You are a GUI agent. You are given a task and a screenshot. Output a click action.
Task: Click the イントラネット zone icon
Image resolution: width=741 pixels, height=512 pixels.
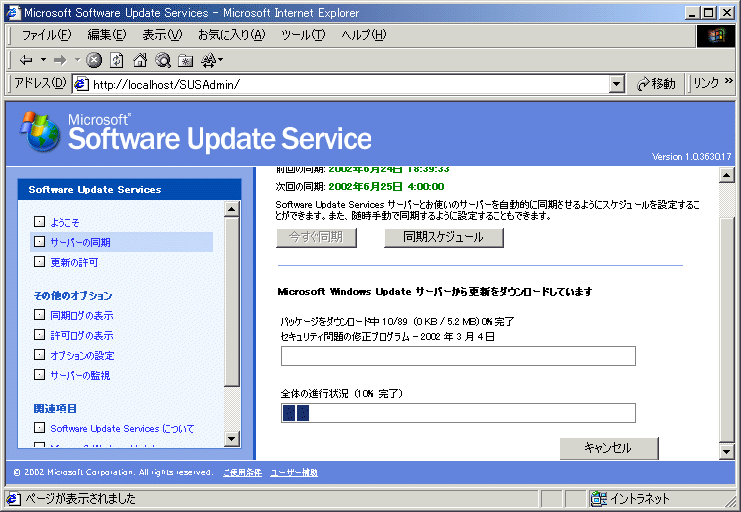pyautogui.click(x=599, y=498)
